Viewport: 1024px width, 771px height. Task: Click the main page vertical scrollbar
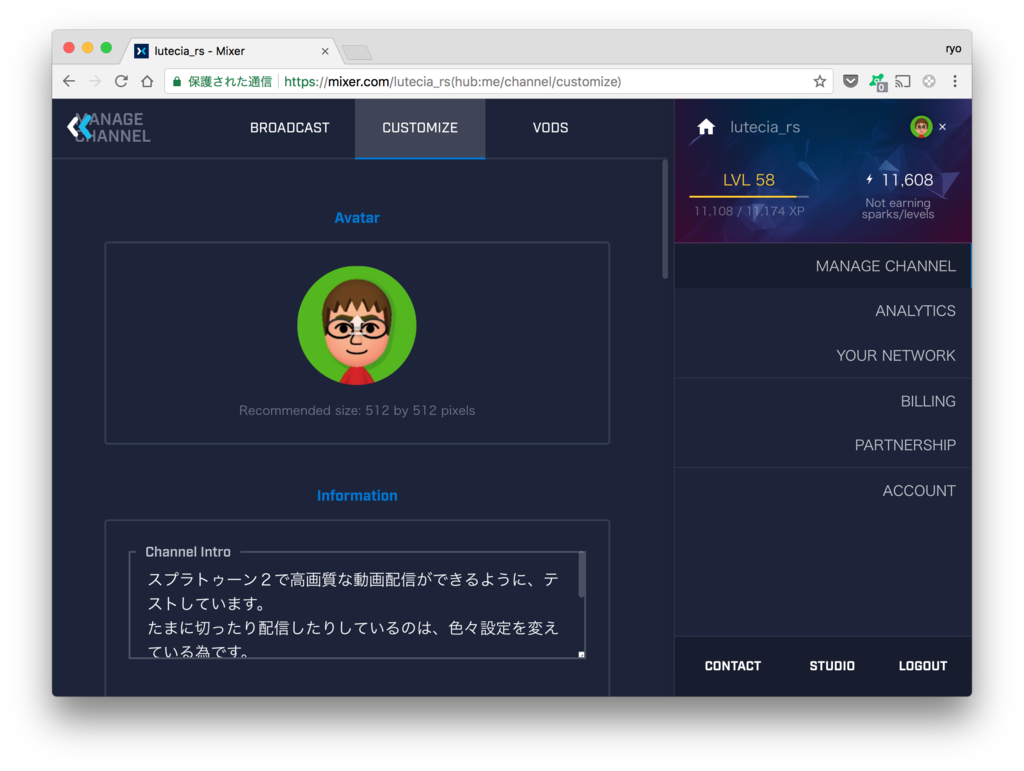[x=665, y=219]
